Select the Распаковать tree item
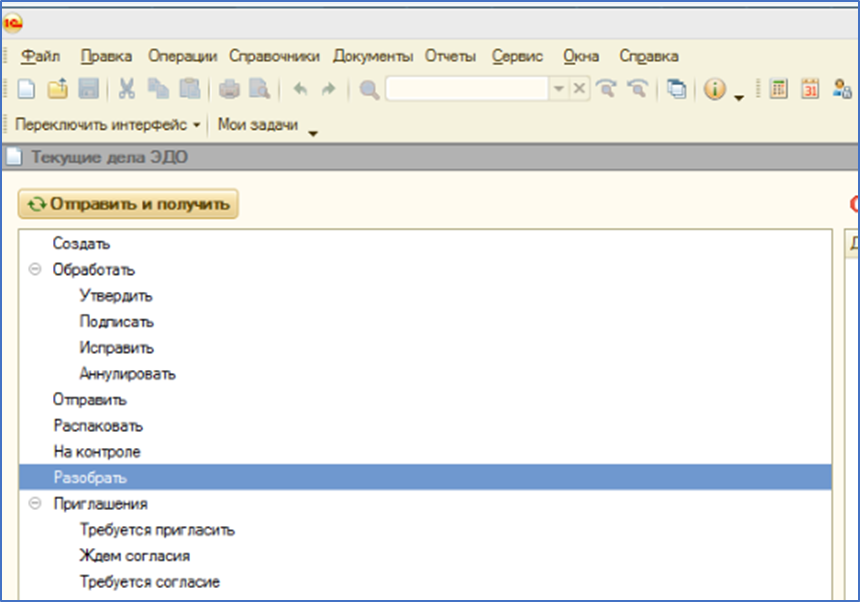Image resolution: width=860 pixels, height=602 pixels. tap(98, 425)
